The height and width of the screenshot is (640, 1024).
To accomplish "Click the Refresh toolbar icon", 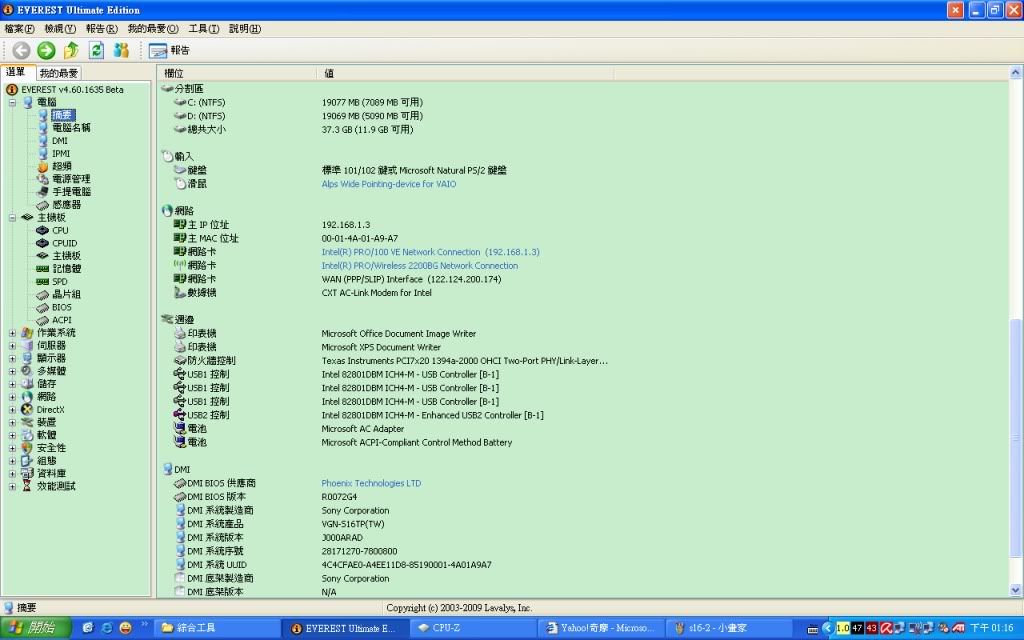I will coord(96,50).
